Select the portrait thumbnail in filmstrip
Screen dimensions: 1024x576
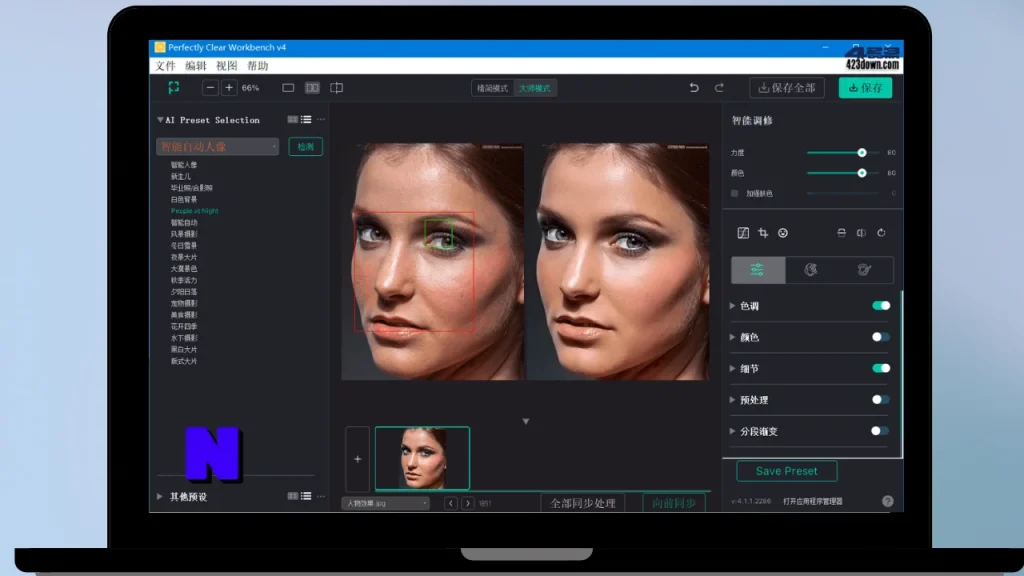(x=422, y=458)
